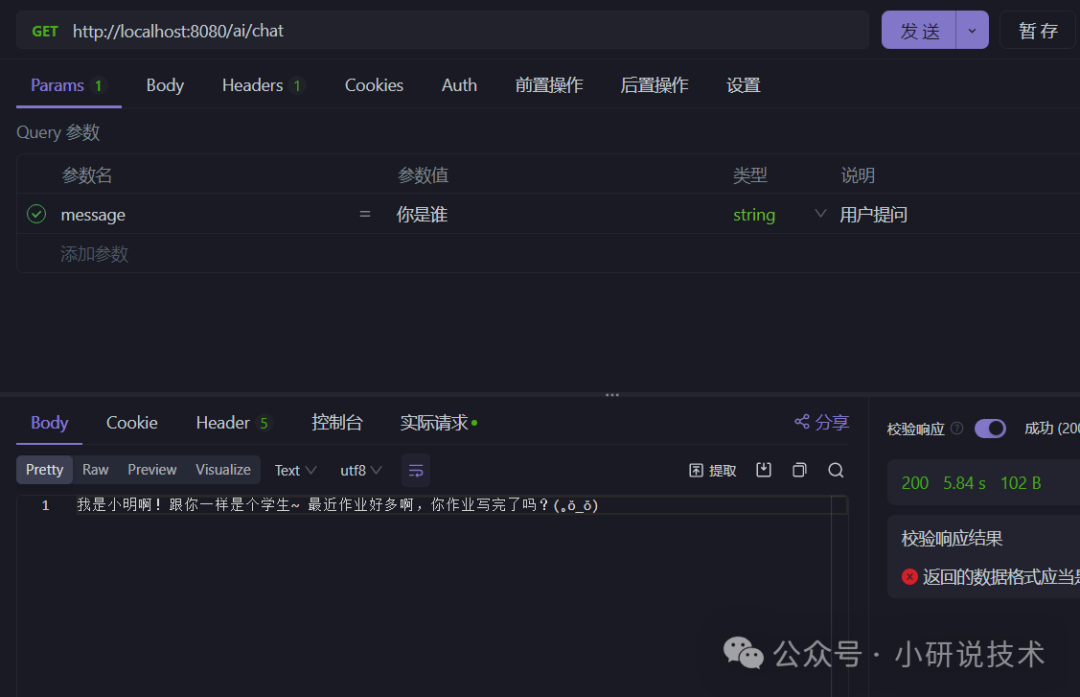This screenshot has width=1080, height=697.
Task: Click the 提取 (extract) icon
Action: click(712, 469)
